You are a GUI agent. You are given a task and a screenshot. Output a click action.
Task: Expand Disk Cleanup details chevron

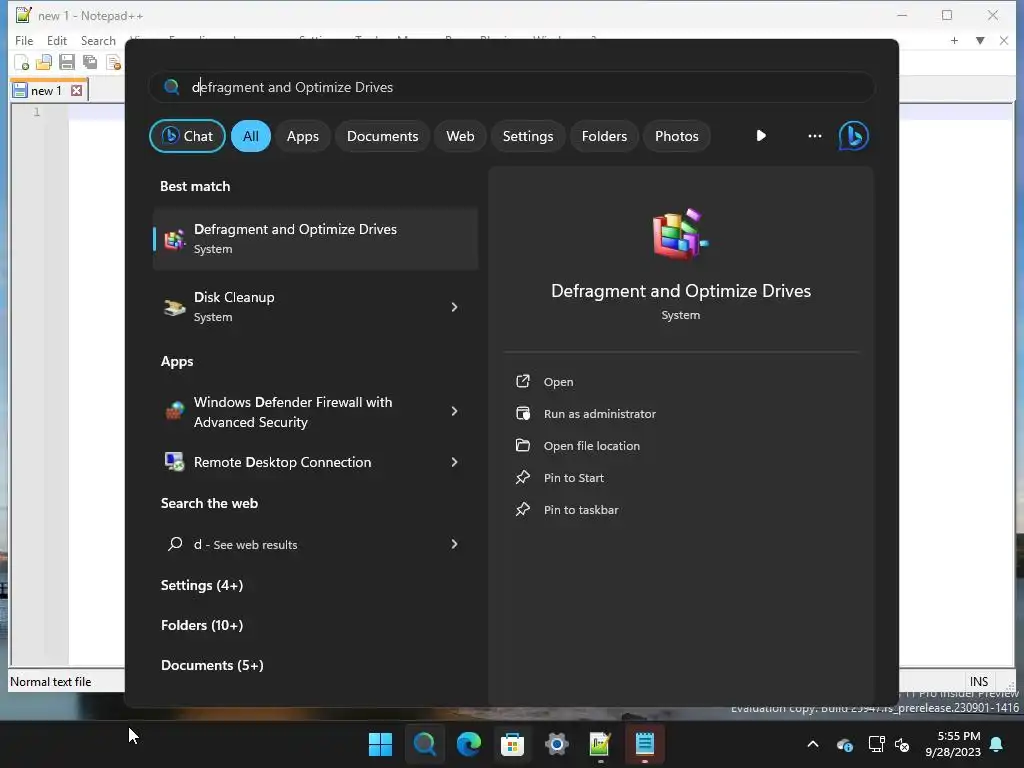tap(455, 306)
